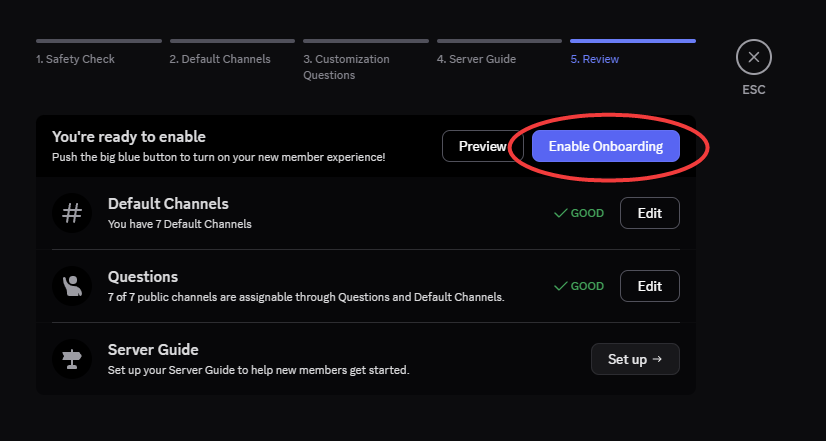Switch to step 4 Server Guide
The height and width of the screenshot is (441, 826).
click(476, 59)
